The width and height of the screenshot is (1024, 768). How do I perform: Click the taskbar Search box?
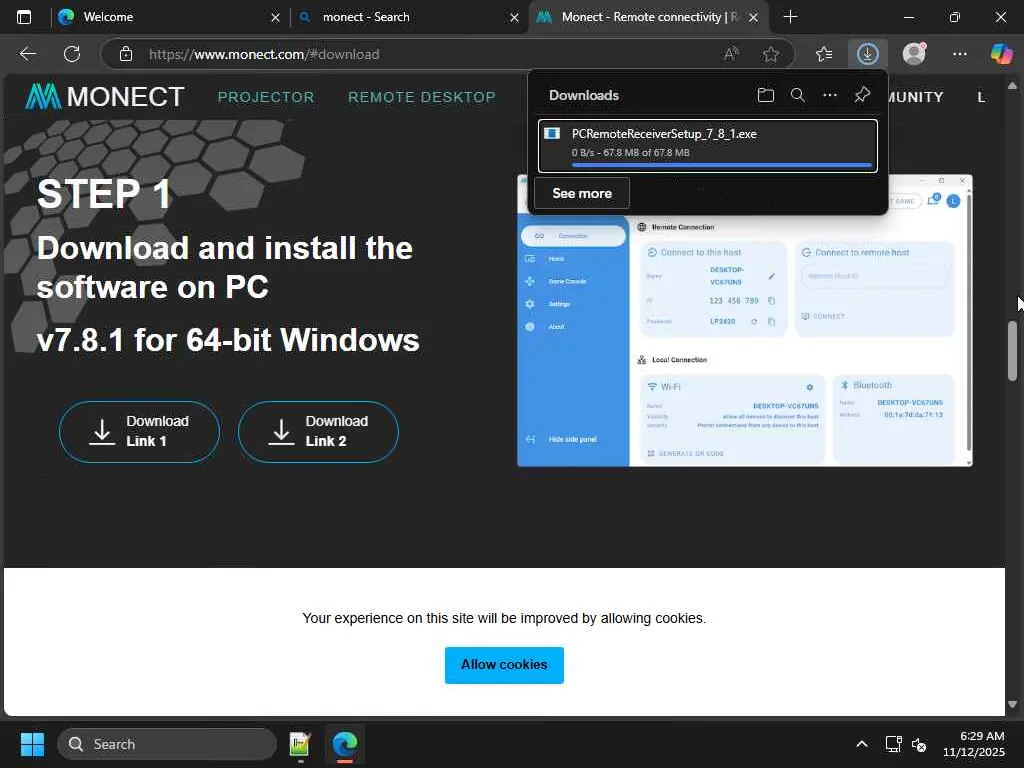pyautogui.click(x=167, y=744)
